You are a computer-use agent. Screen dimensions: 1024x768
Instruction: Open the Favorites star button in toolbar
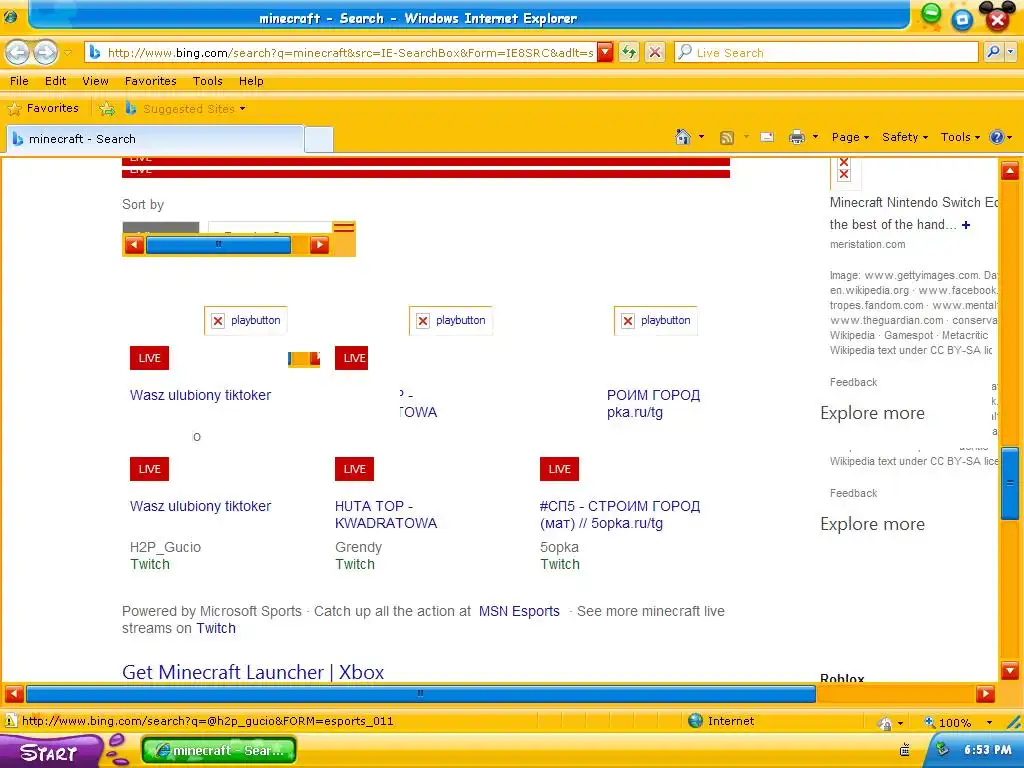tap(43, 108)
